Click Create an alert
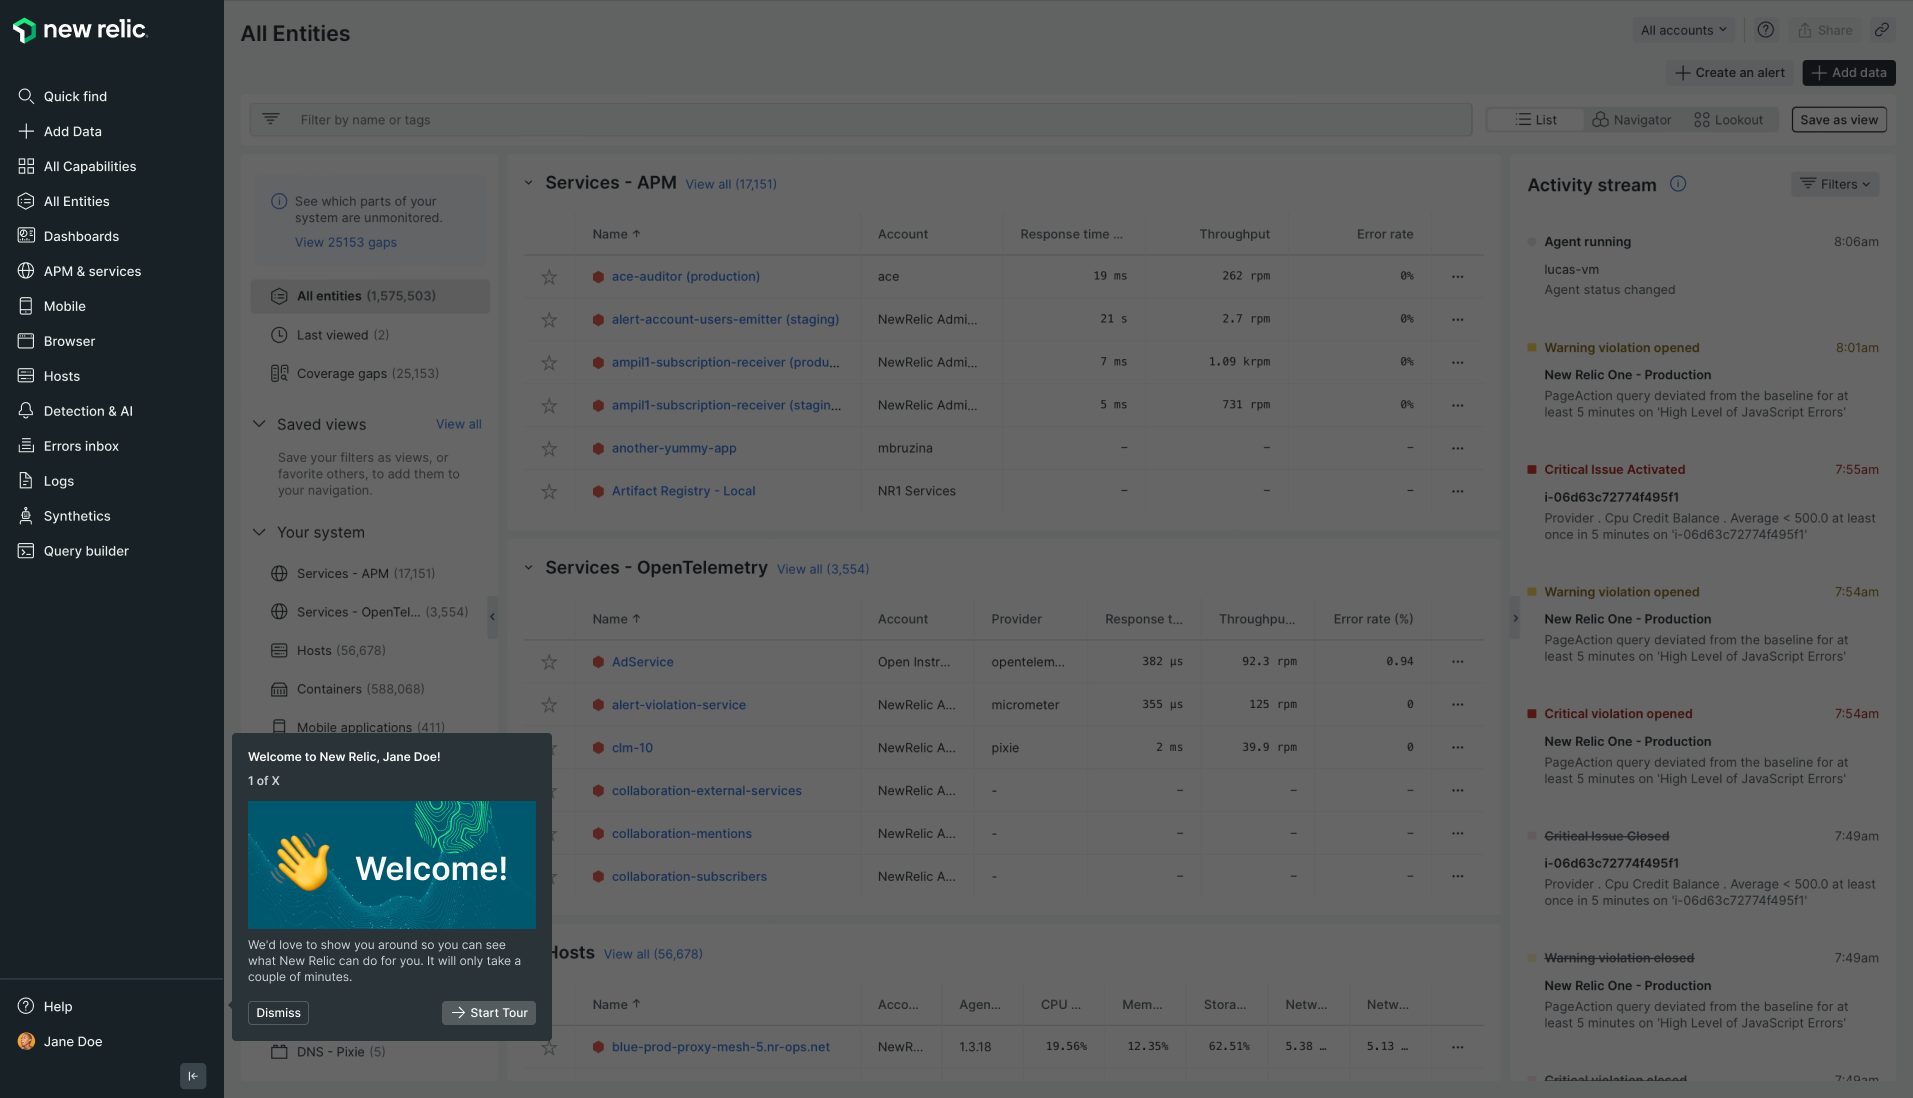This screenshot has height=1098, width=1913. [x=1730, y=73]
